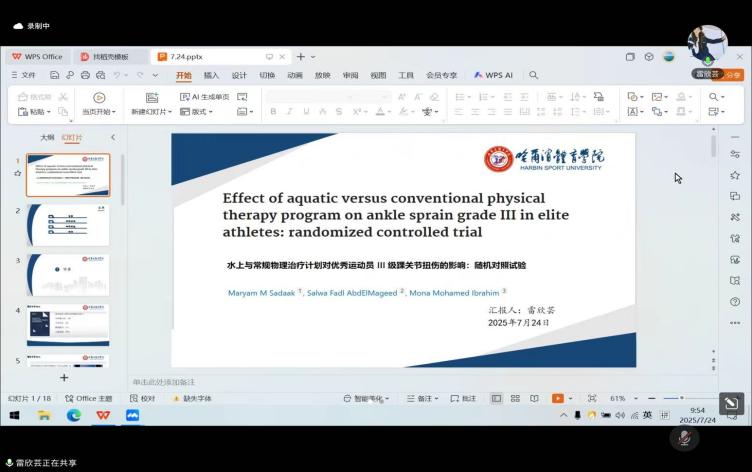752x472 pixels.
Task: Expand the new slide dropdown
Action: click(169, 112)
